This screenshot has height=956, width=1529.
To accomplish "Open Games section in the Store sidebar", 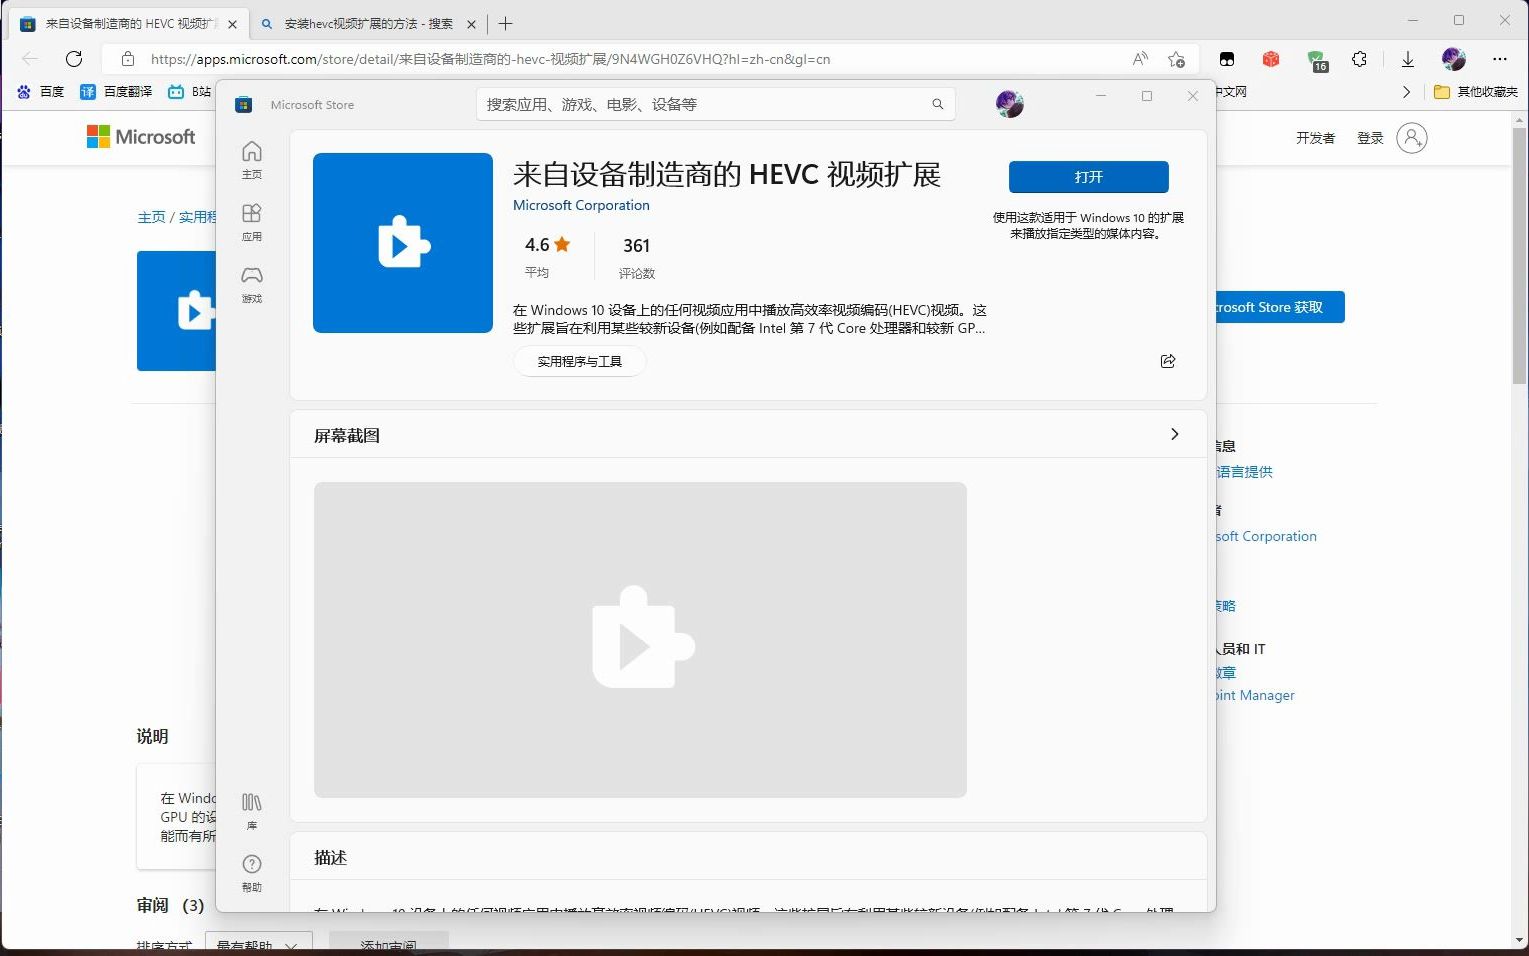I will click(252, 284).
